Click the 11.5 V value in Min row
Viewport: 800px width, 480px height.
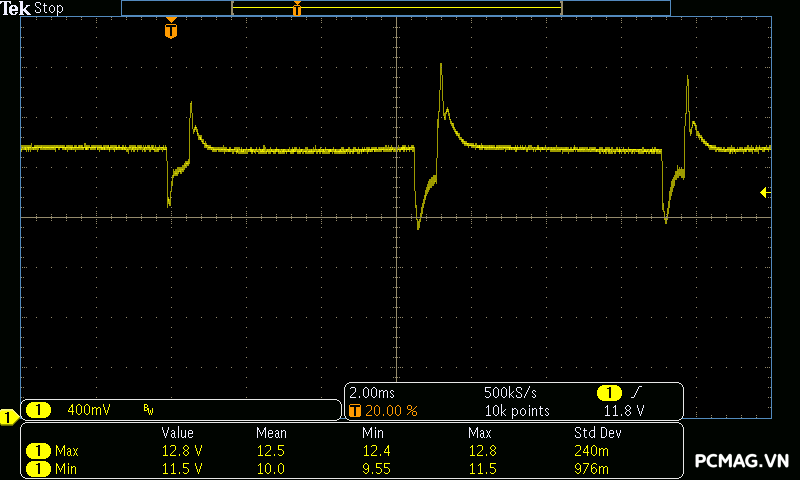click(x=182, y=468)
